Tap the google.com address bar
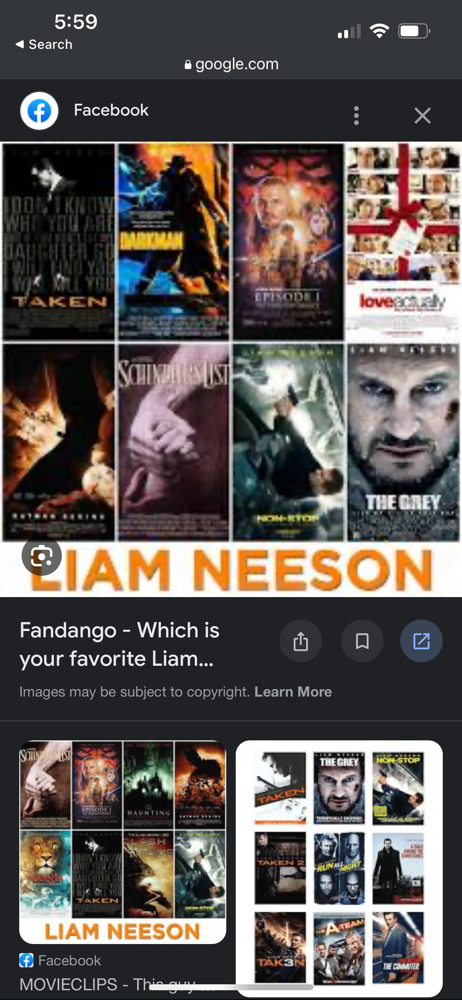462x1000 pixels. (231, 64)
